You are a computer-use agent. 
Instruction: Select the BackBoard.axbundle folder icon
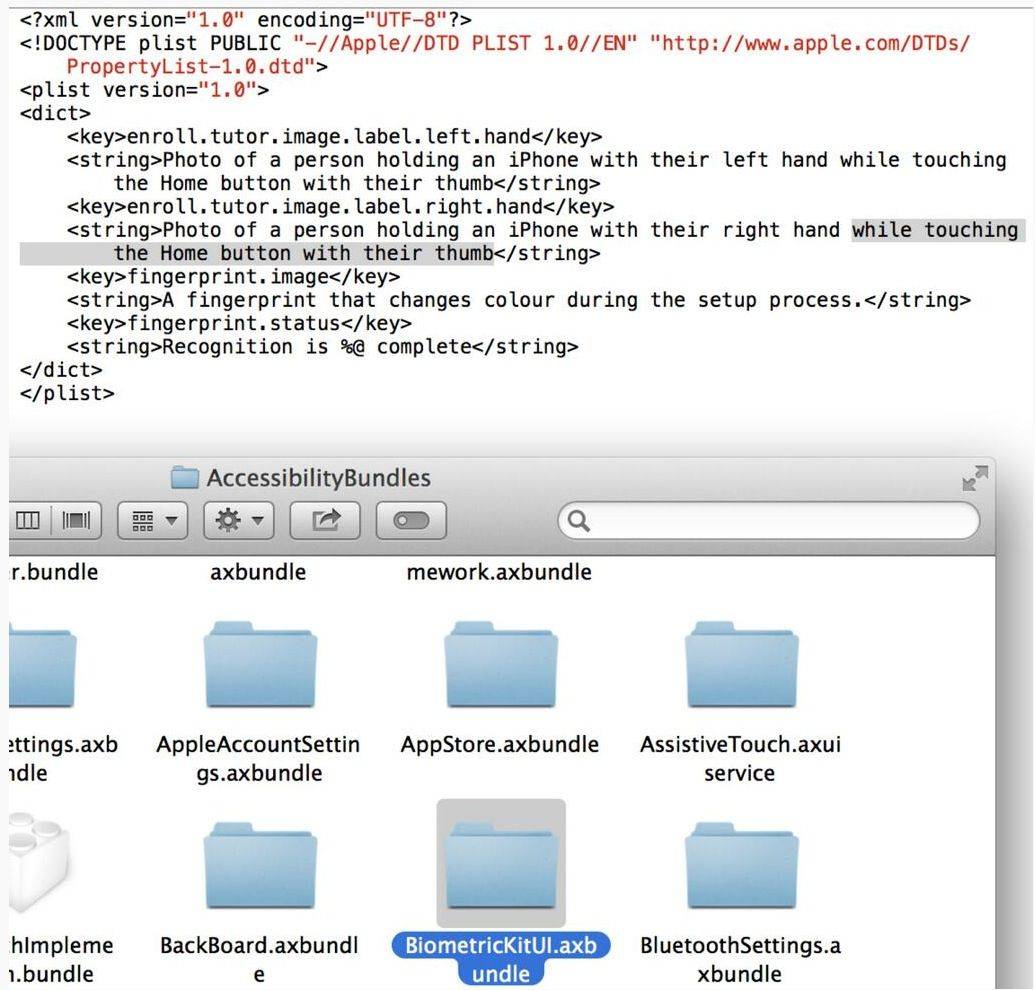tap(260, 862)
